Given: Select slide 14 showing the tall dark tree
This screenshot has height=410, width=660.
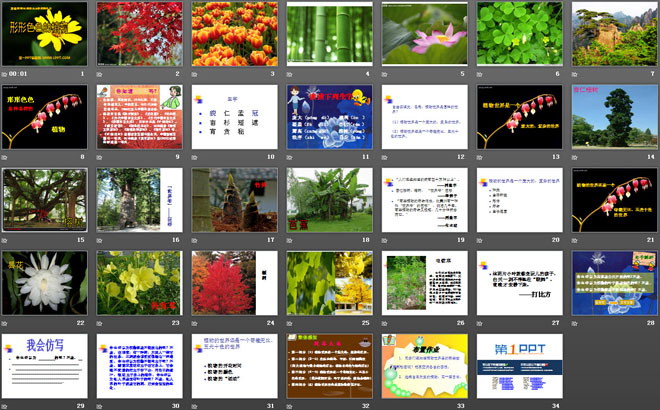Looking at the screenshot, I should pos(613,117).
